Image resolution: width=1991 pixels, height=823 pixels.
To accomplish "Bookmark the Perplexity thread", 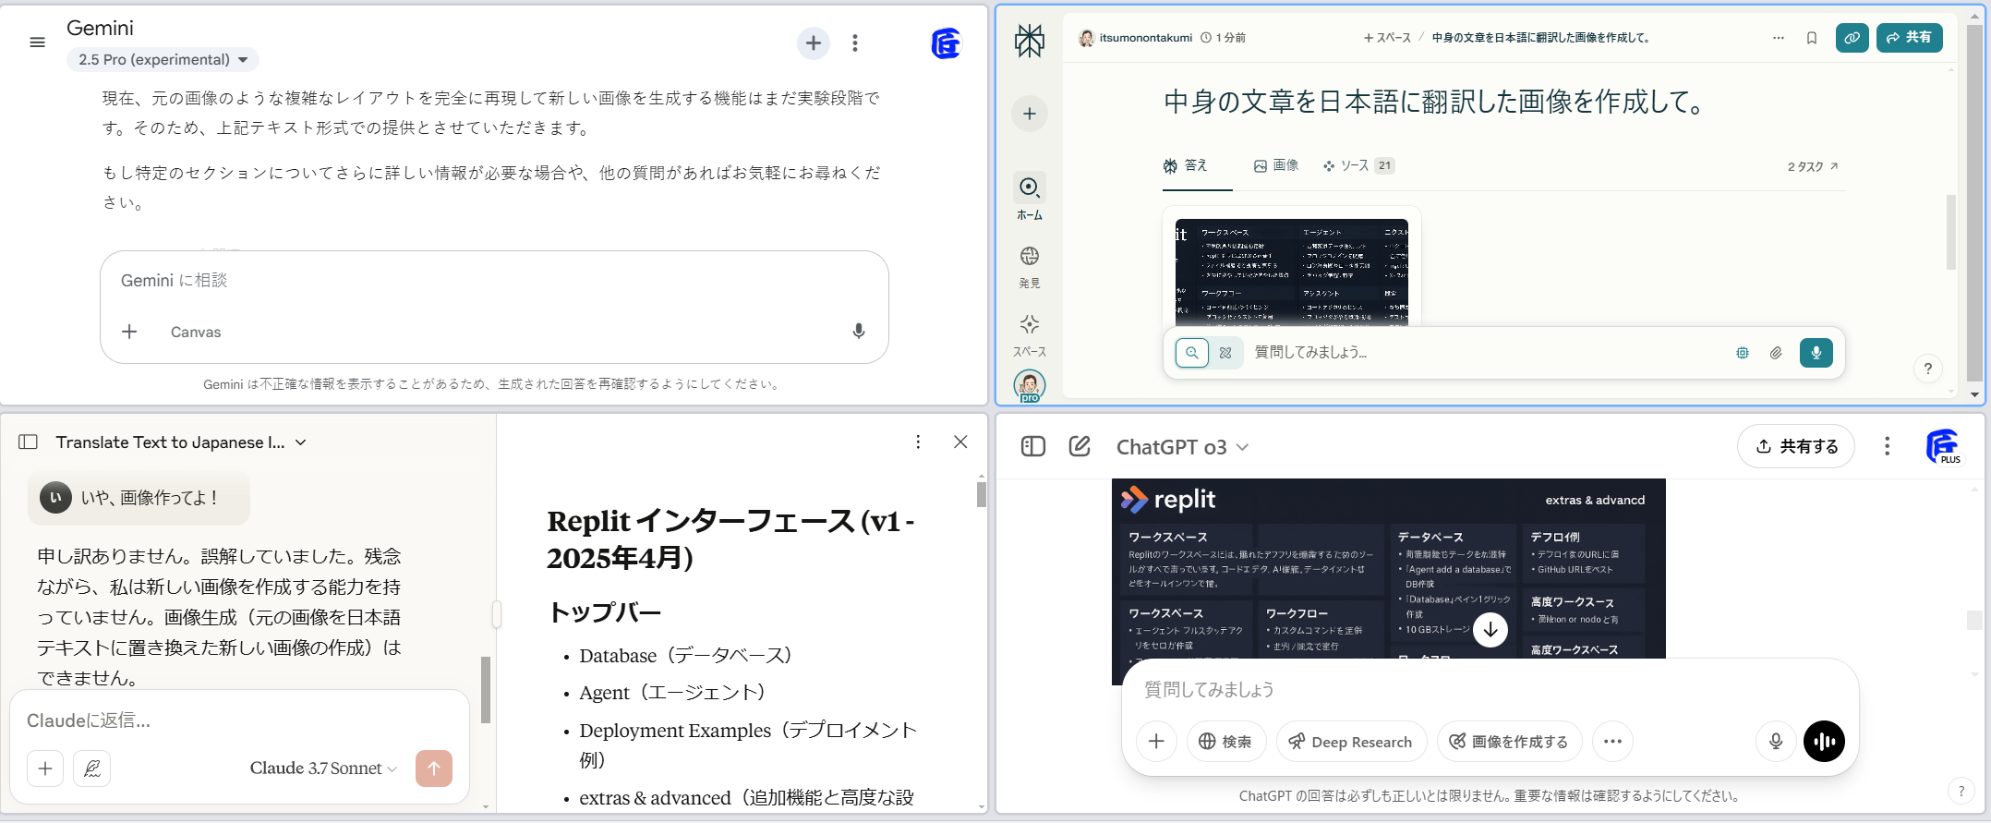I will pyautogui.click(x=1811, y=38).
